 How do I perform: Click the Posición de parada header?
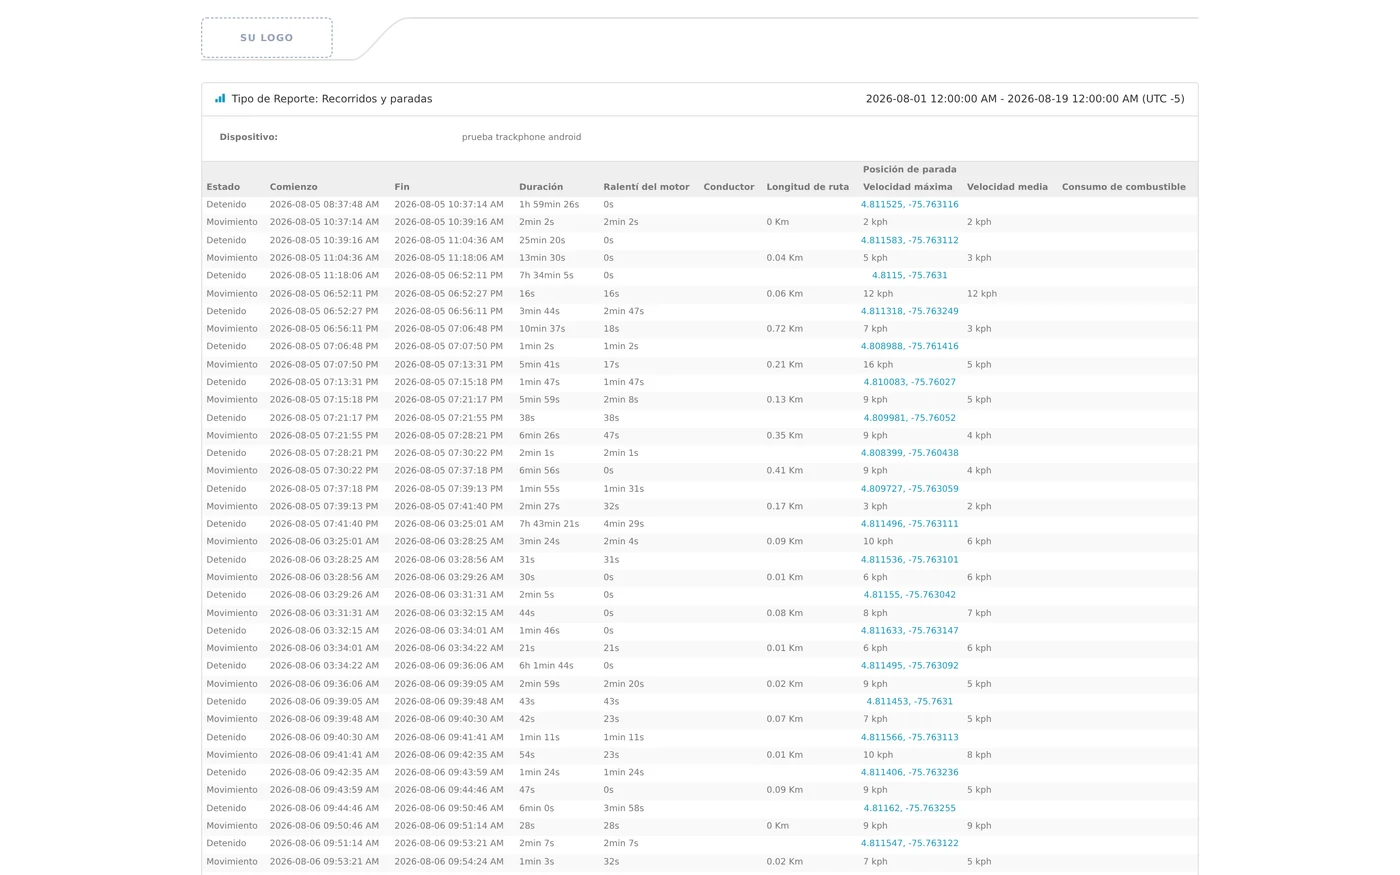point(910,170)
